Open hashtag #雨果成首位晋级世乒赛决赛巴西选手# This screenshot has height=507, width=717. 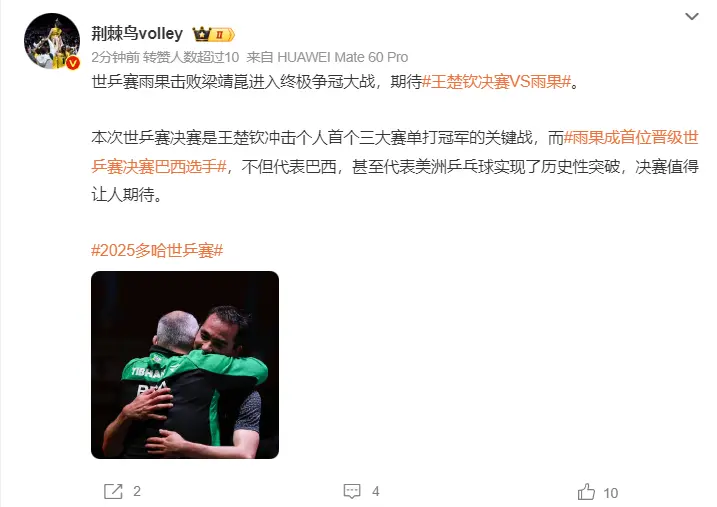click(395, 152)
